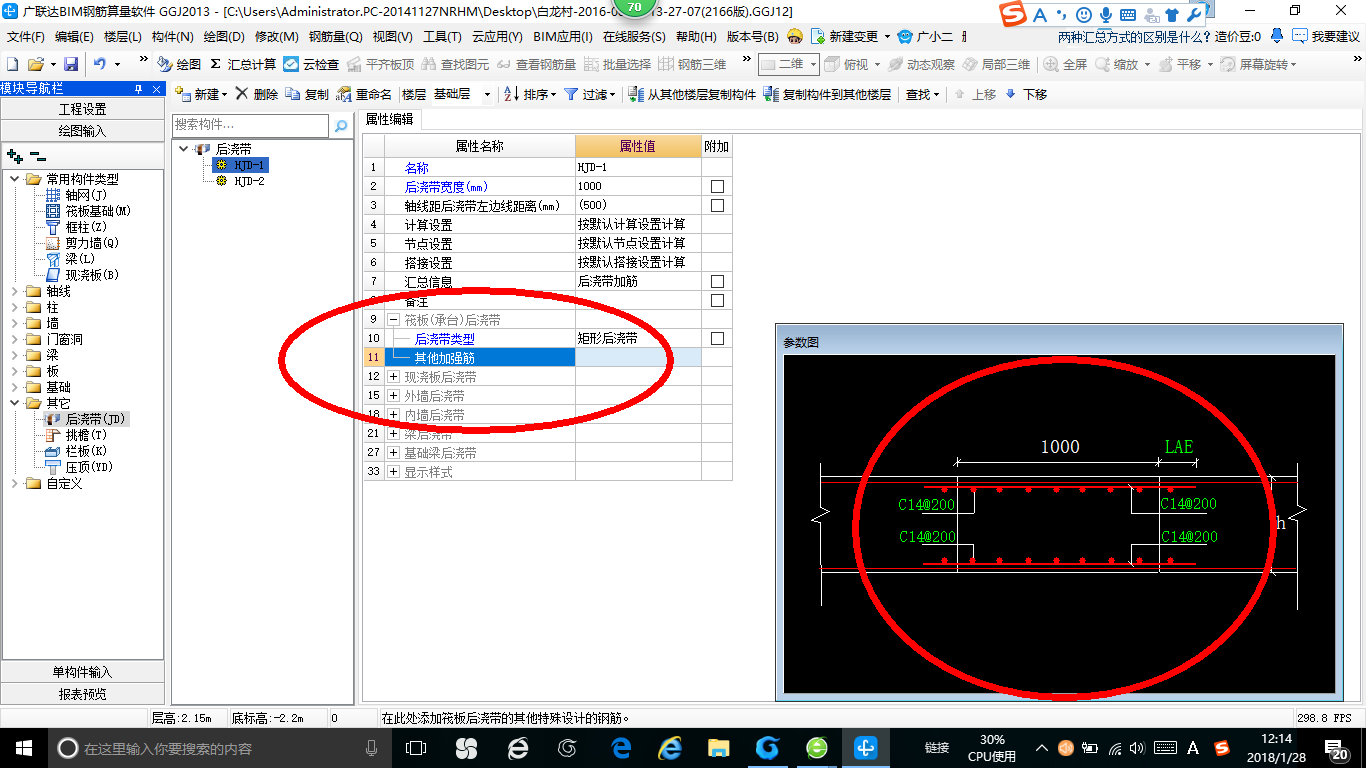
Task: Open the BIM应用(I) menu
Action: 563,36
